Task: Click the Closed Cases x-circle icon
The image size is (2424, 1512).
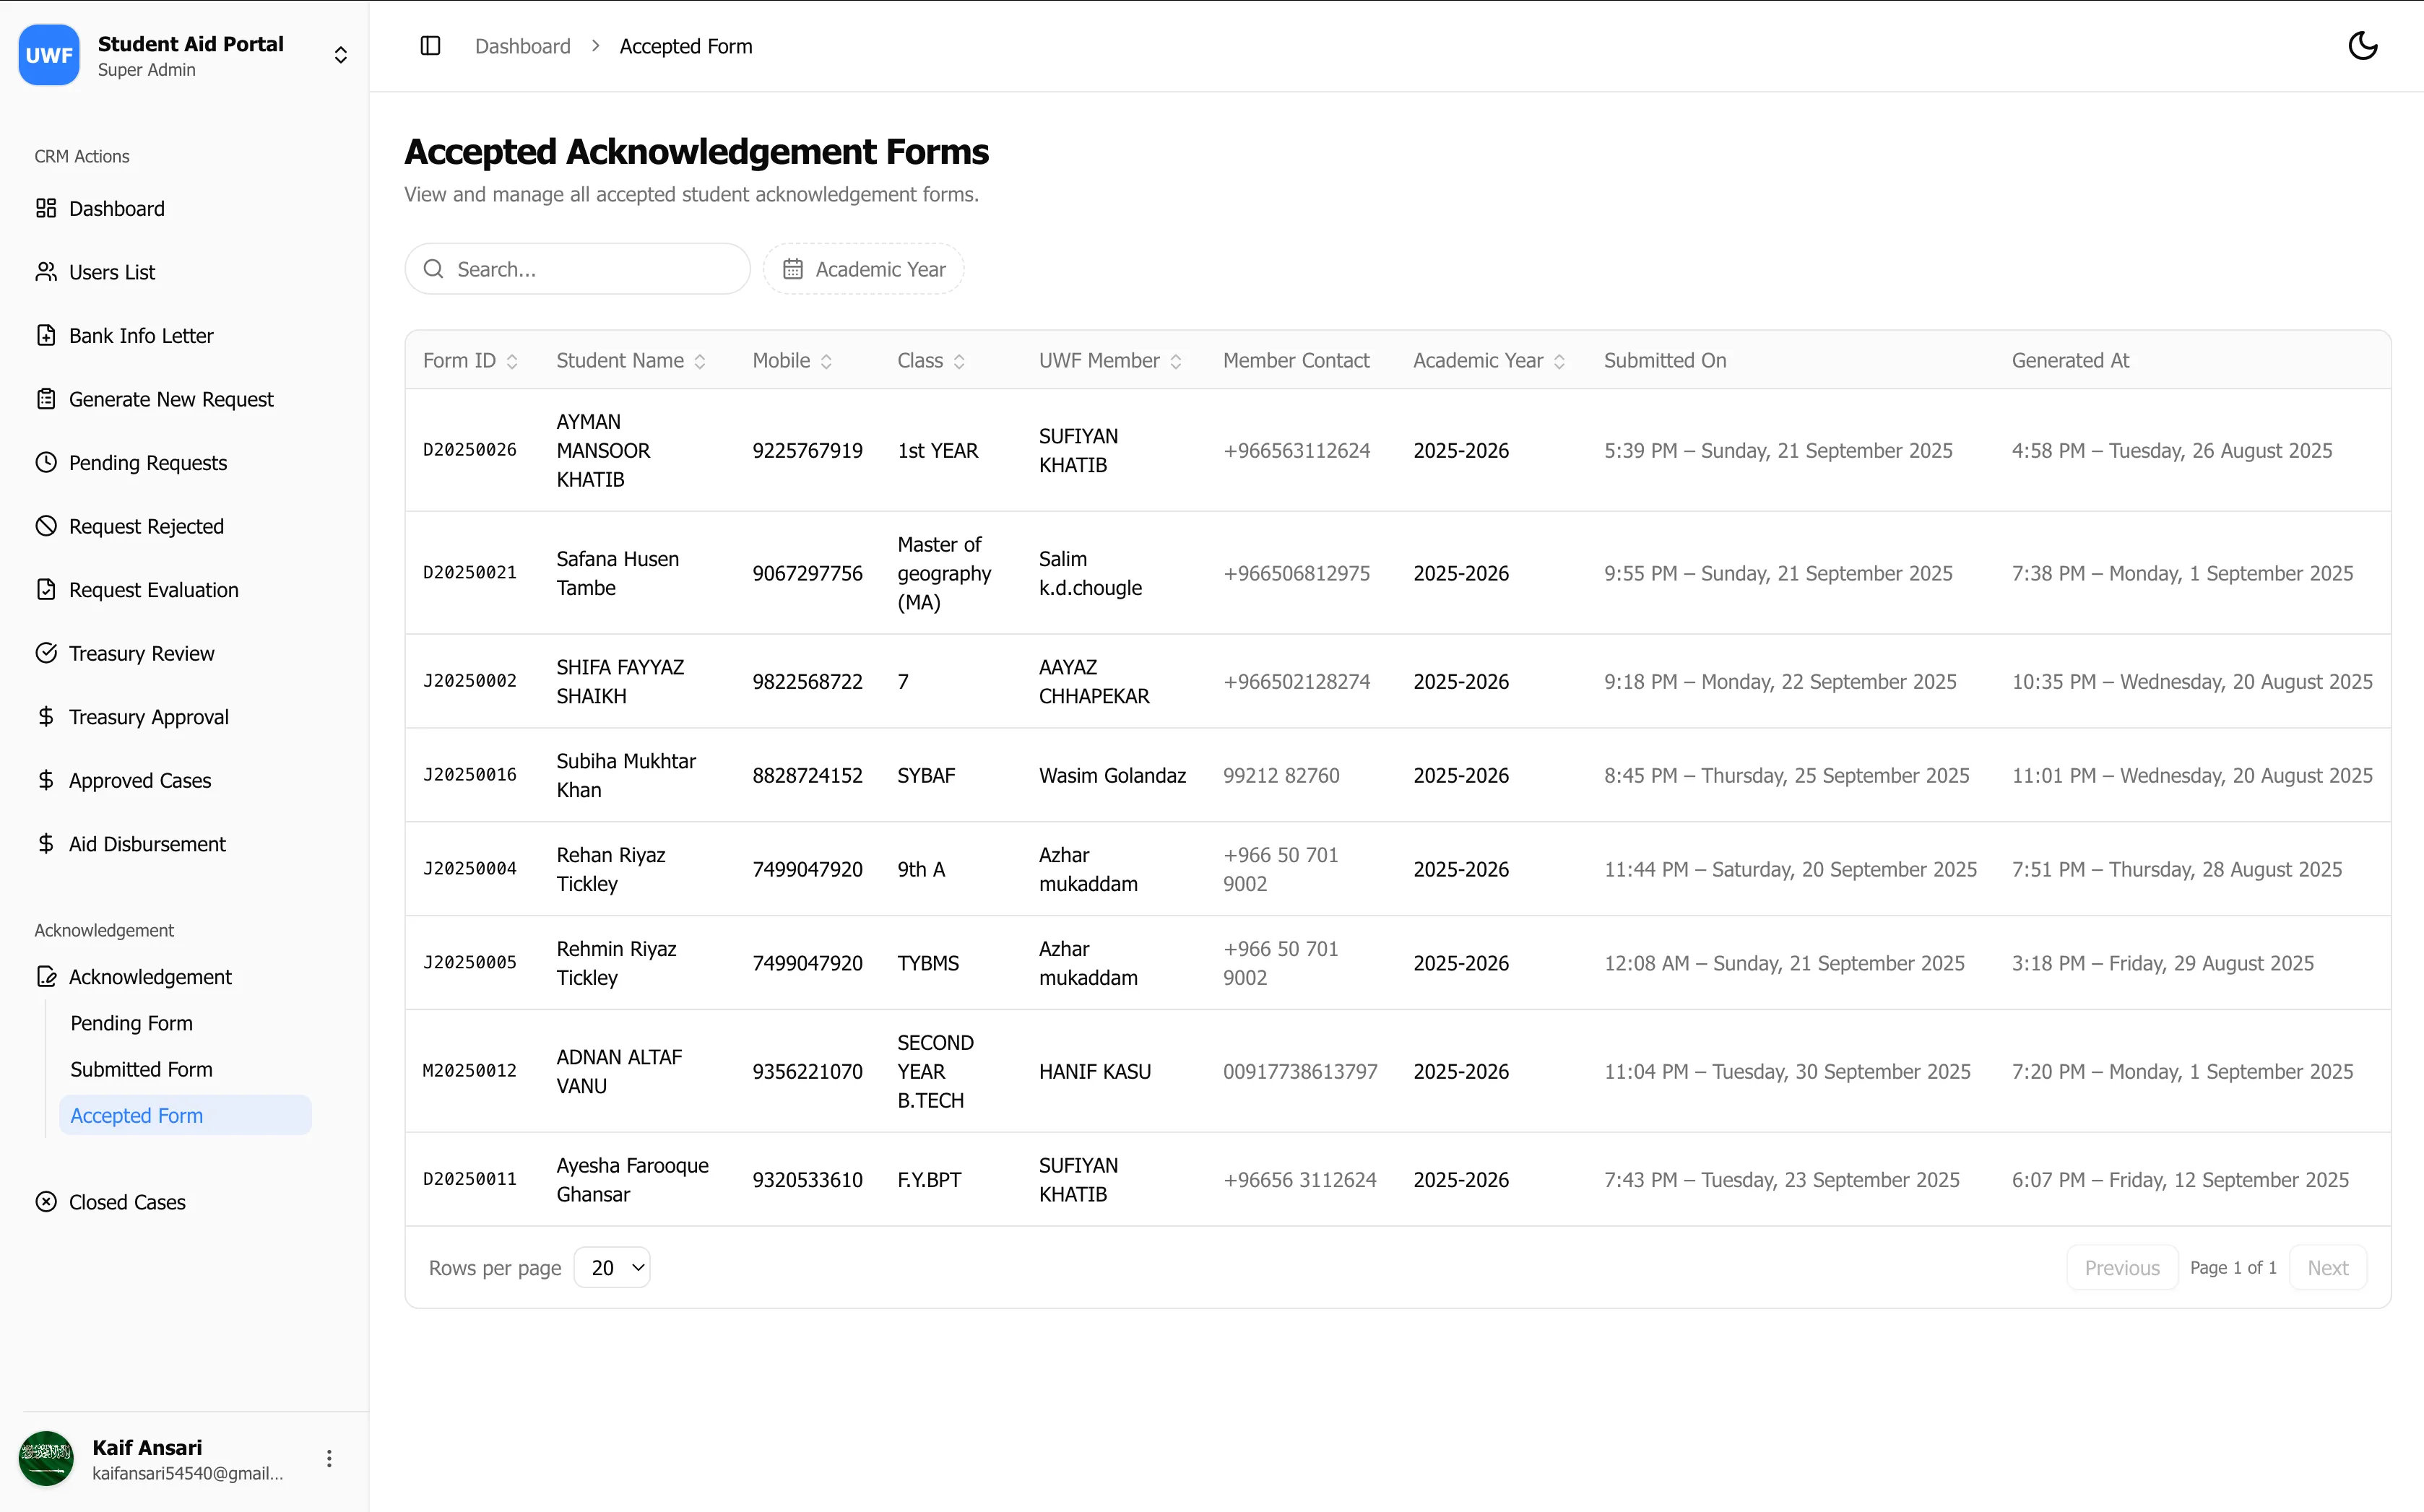Action: (x=46, y=1202)
